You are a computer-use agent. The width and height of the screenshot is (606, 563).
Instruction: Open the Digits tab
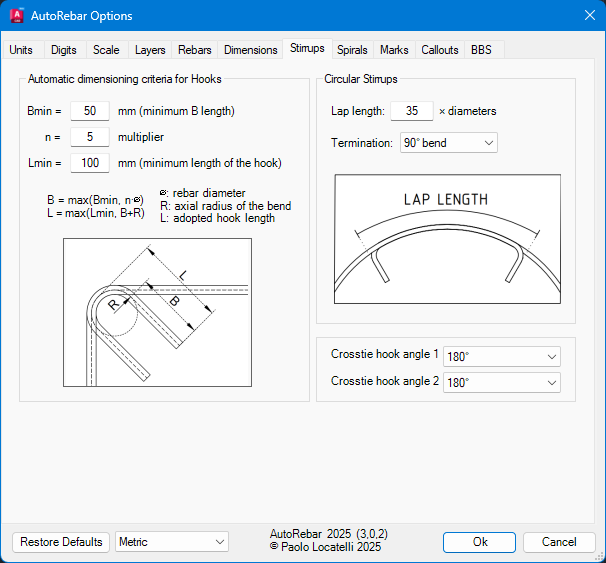pyautogui.click(x=63, y=50)
